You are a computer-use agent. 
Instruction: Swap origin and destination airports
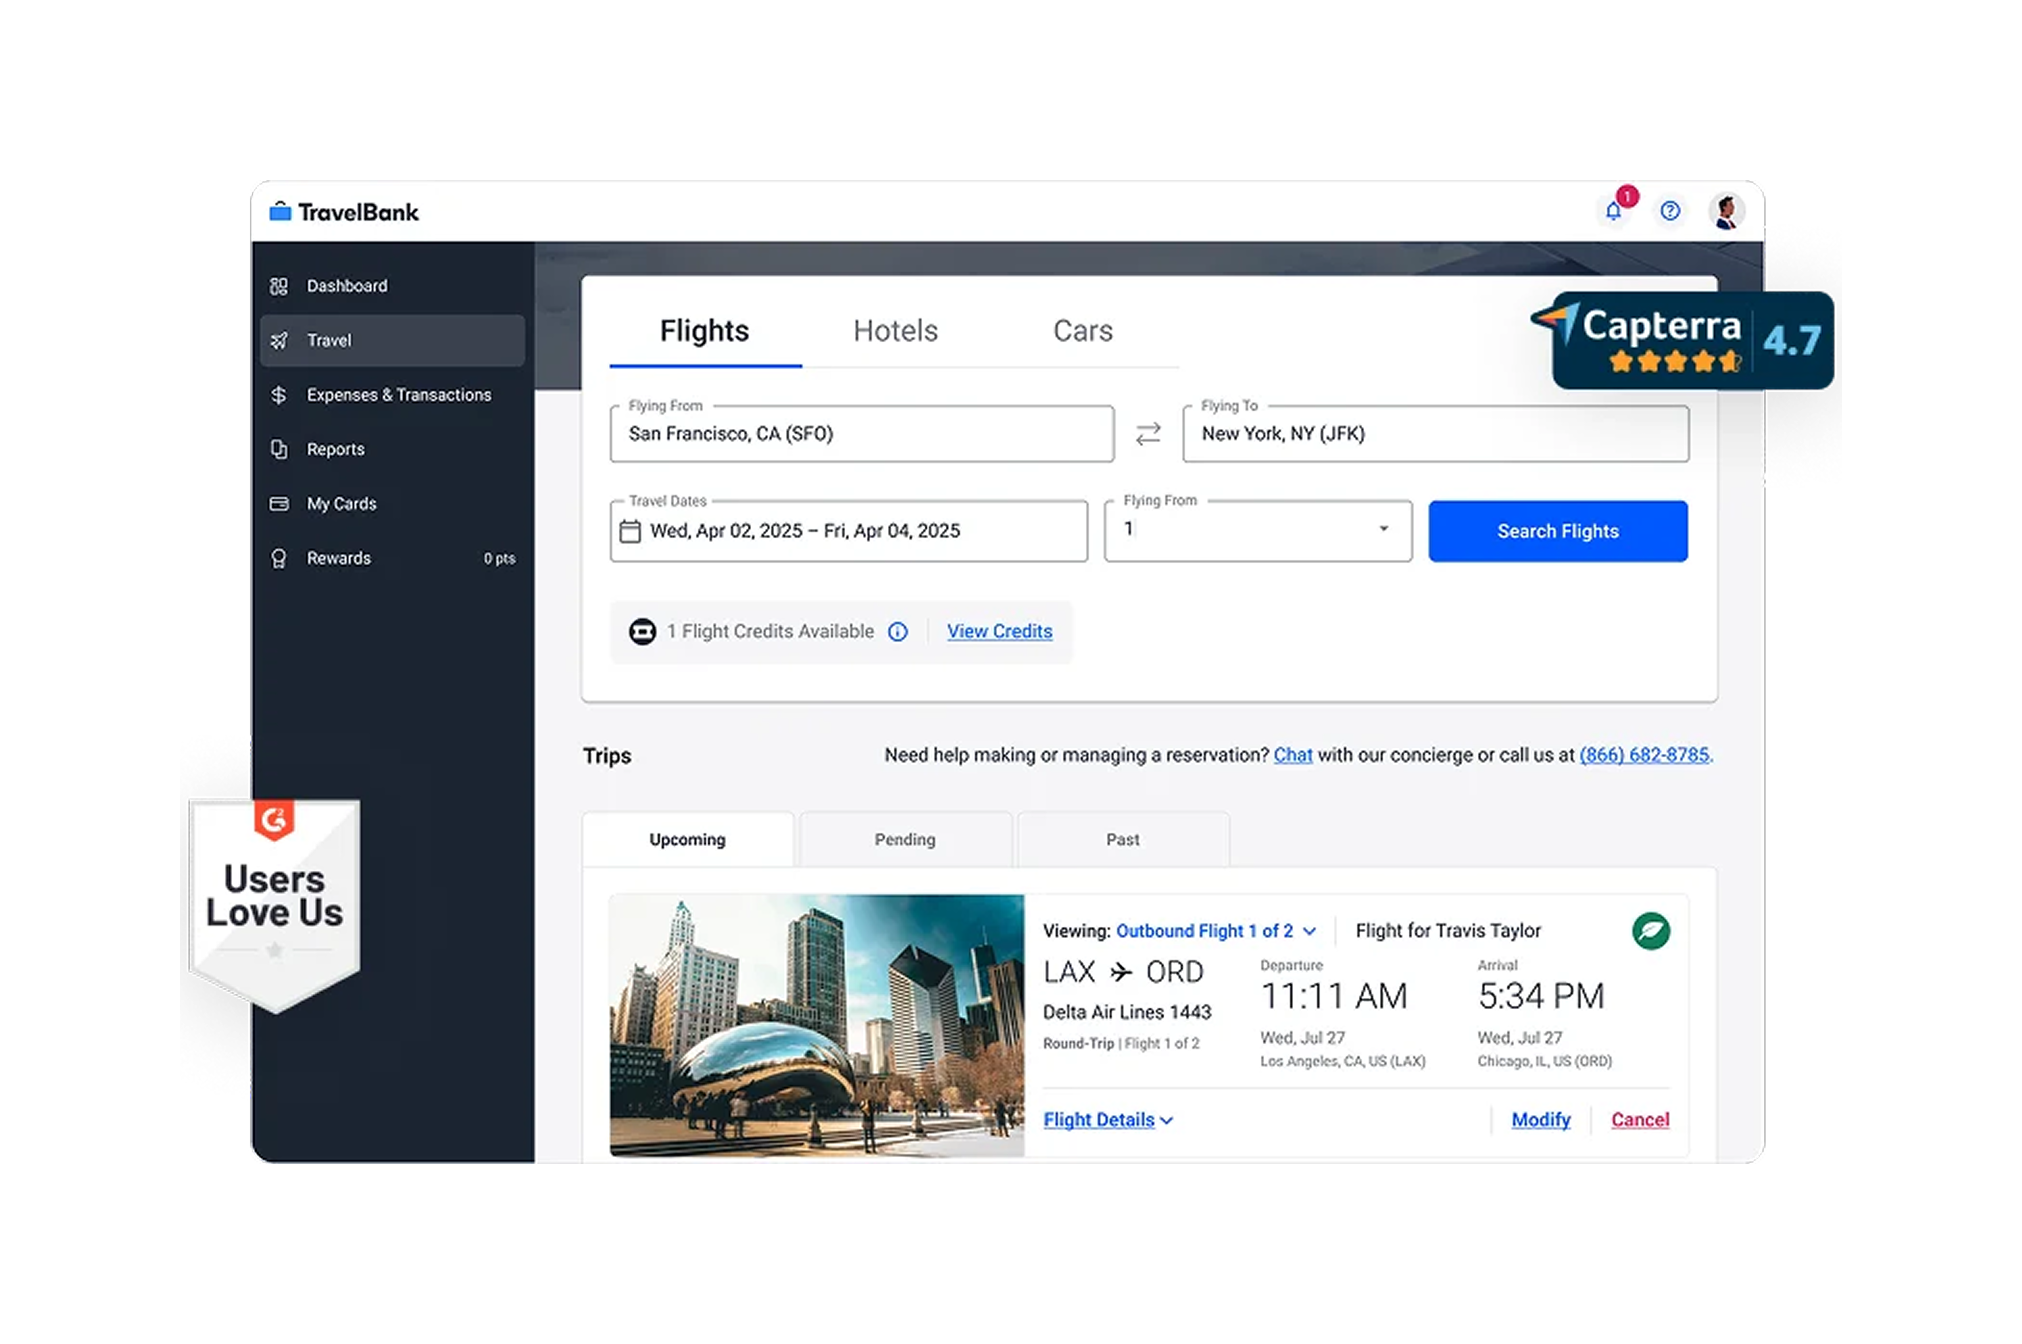pyautogui.click(x=1148, y=434)
